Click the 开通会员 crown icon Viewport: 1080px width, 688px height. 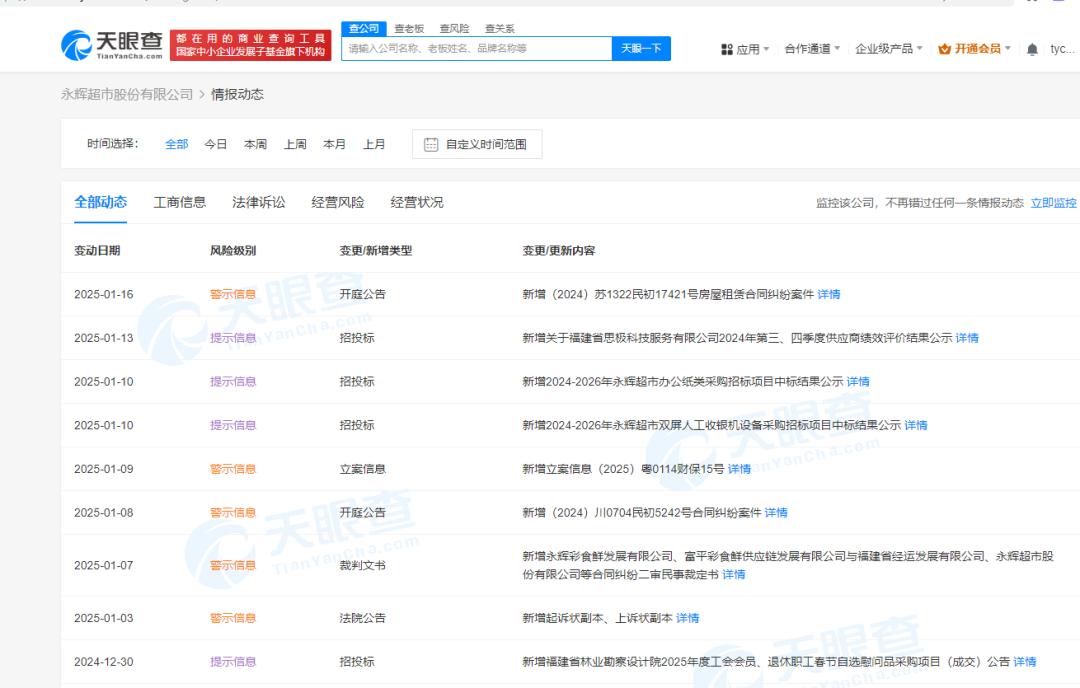tap(944, 49)
